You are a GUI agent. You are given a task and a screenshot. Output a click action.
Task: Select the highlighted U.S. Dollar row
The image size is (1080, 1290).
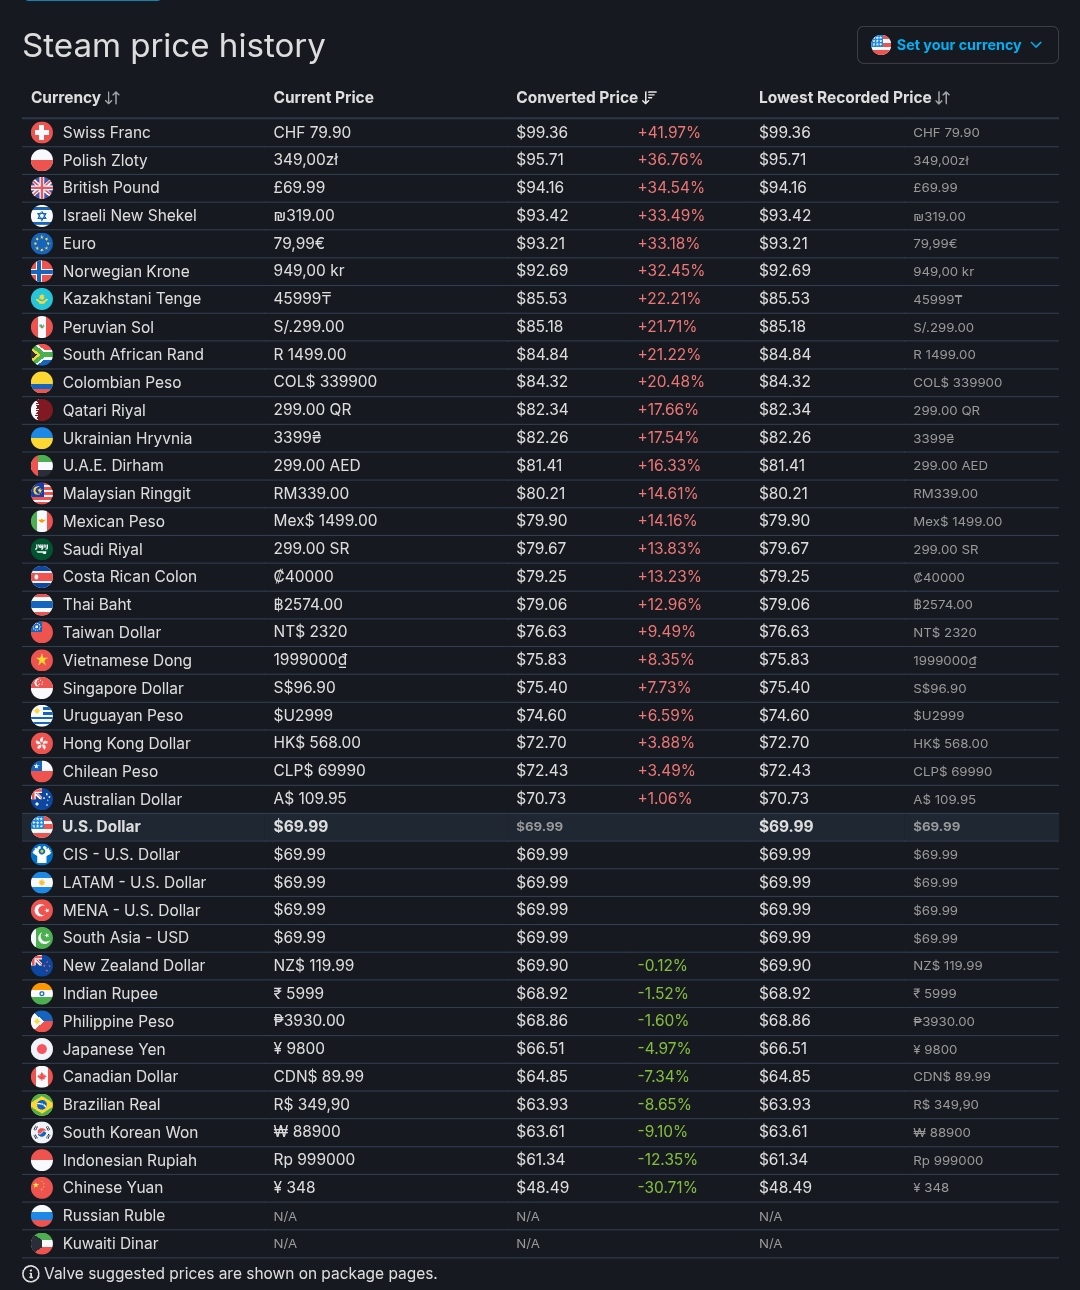101,827
